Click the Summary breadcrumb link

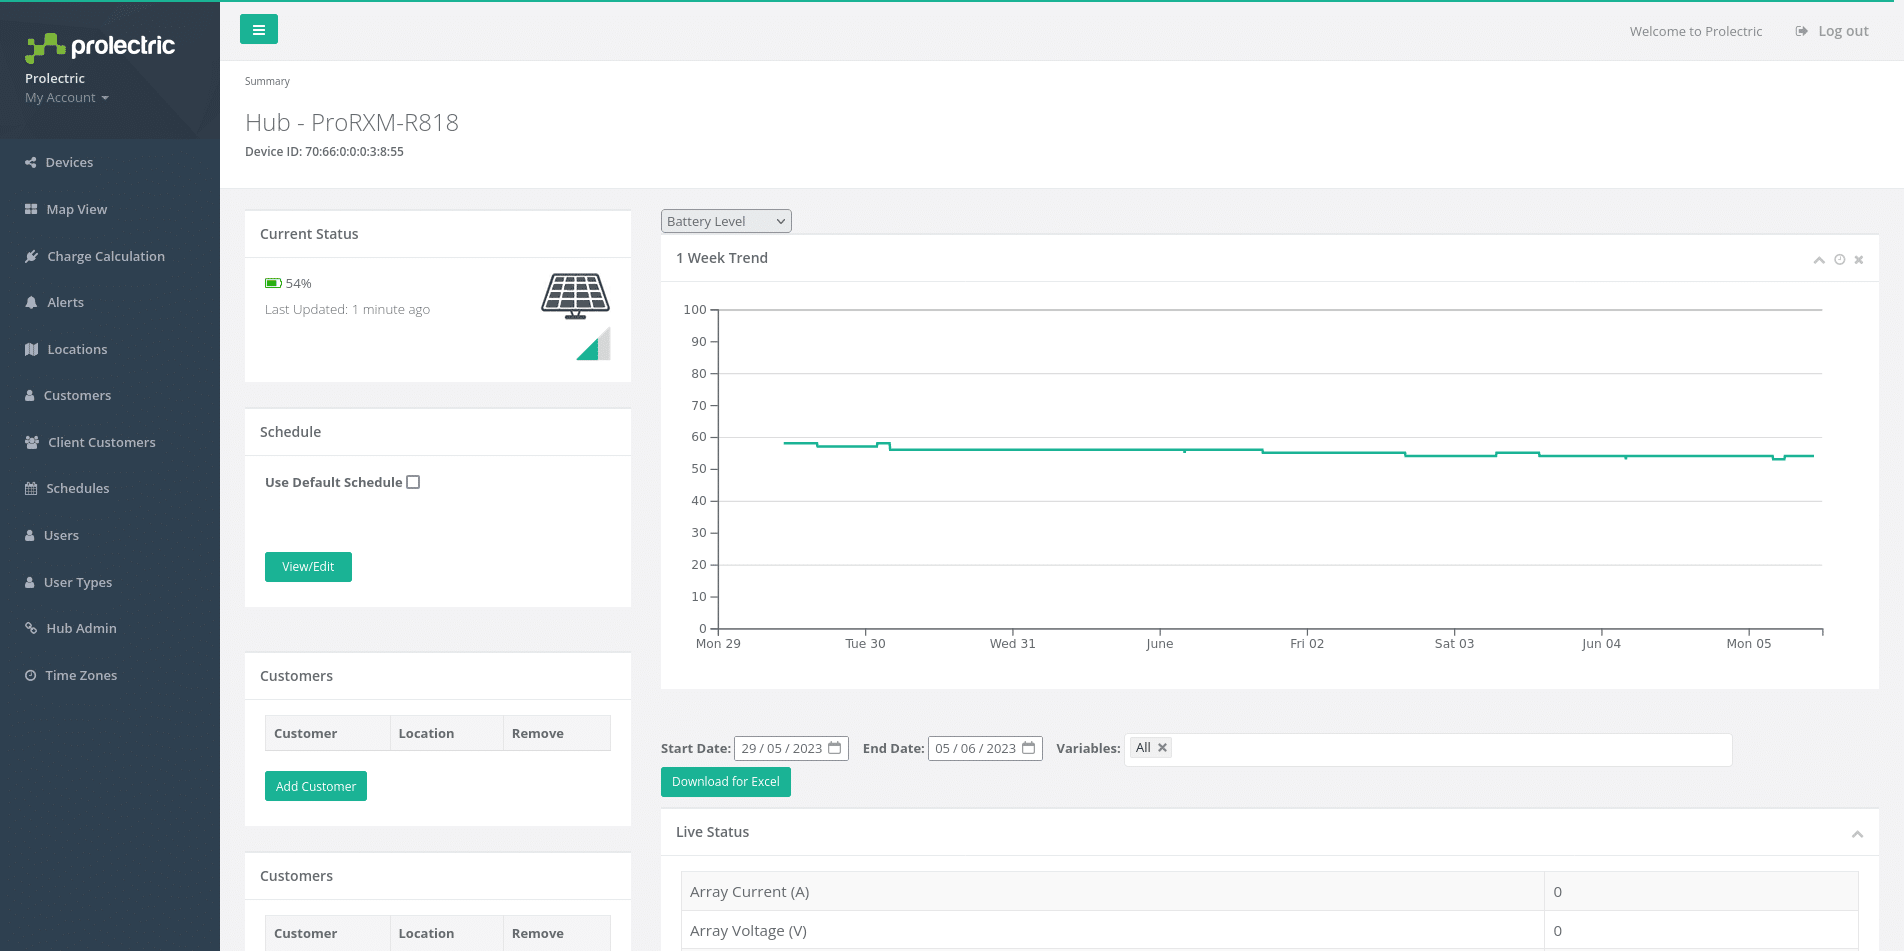point(267,81)
